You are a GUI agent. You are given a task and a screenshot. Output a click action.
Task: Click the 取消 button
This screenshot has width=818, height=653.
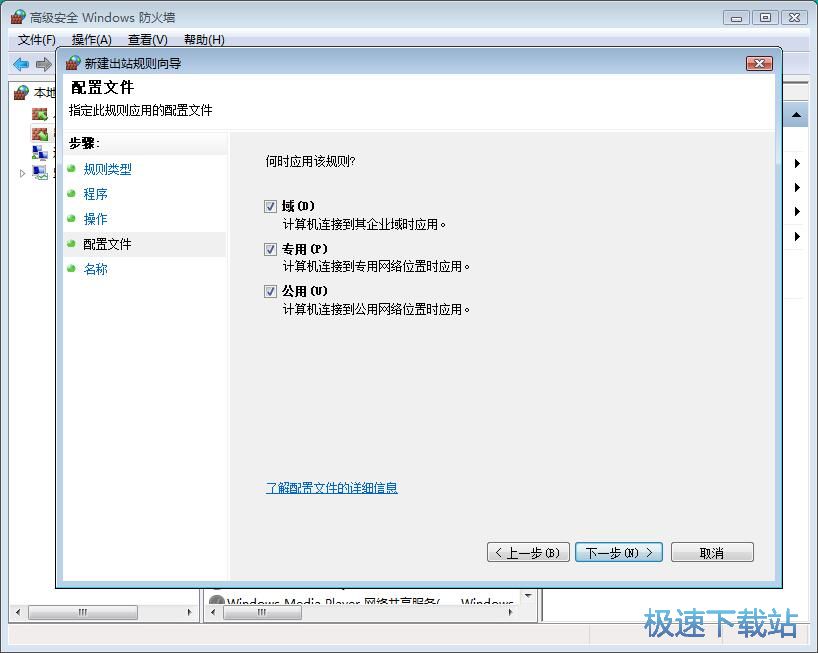[712, 552]
